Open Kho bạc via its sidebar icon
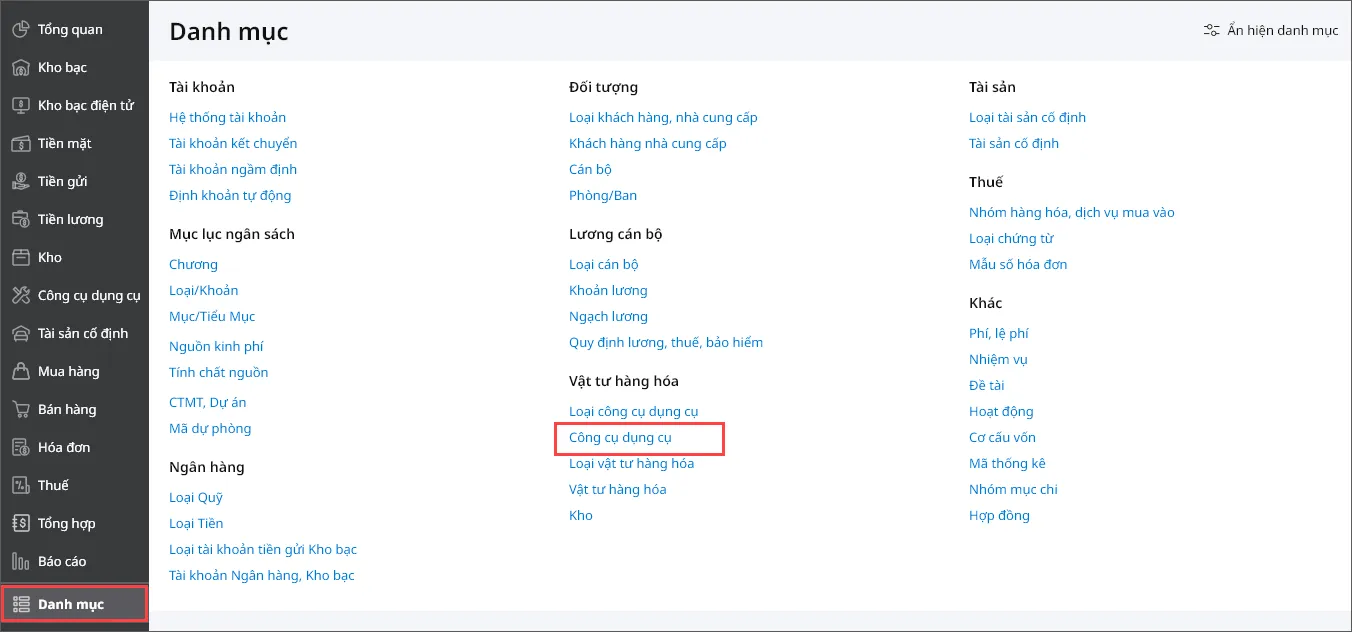Screen dimensions: 1352x632 pos(21,68)
